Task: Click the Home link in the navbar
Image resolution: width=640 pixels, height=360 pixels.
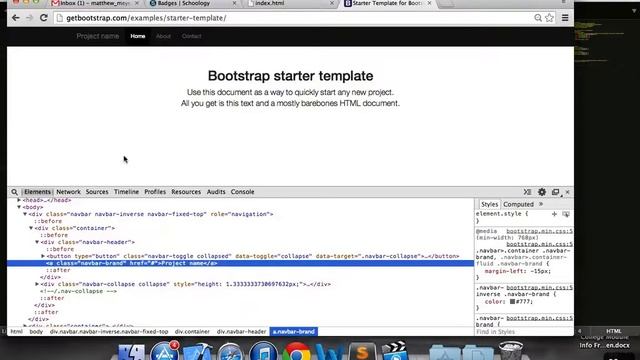Action: [138, 36]
